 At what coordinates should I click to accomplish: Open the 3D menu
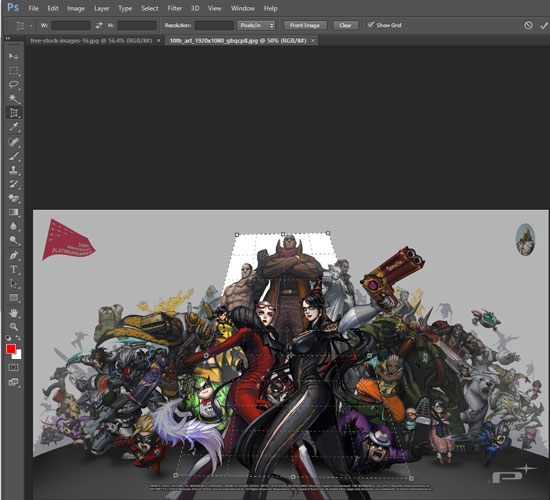tap(195, 8)
